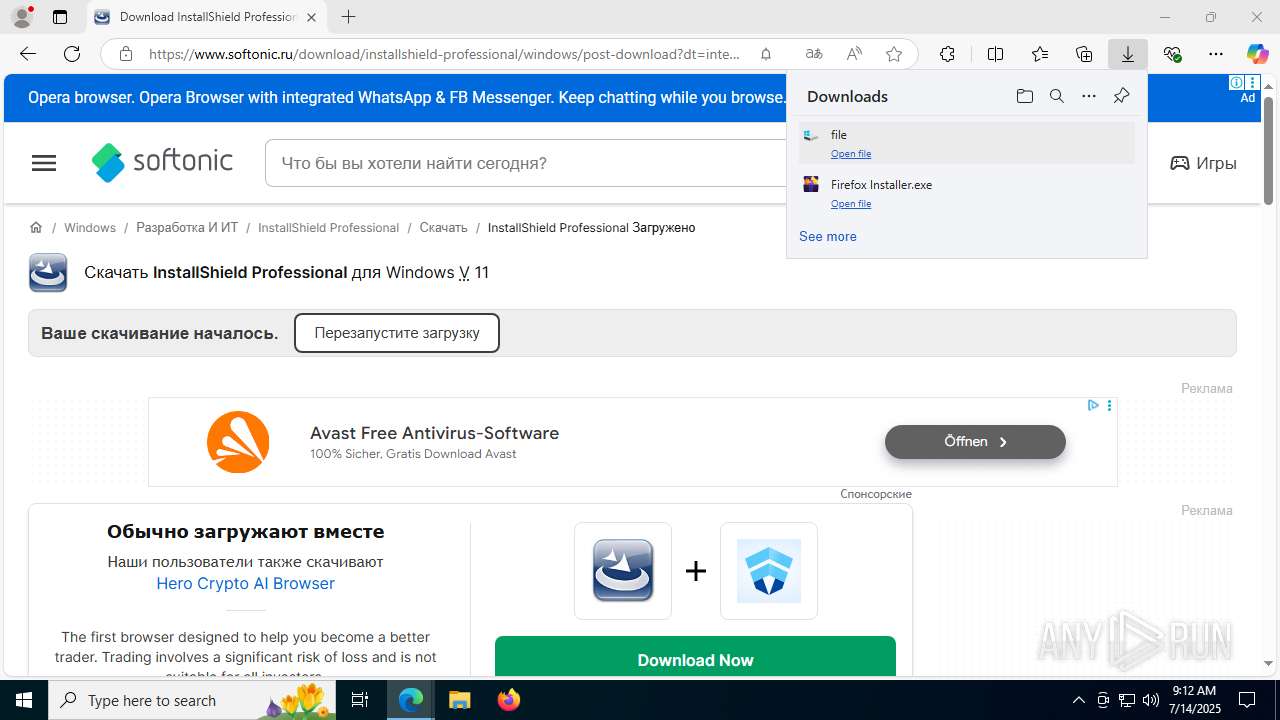Click the Softonic logo
Image resolution: width=1280 pixels, height=720 pixels.
162,162
